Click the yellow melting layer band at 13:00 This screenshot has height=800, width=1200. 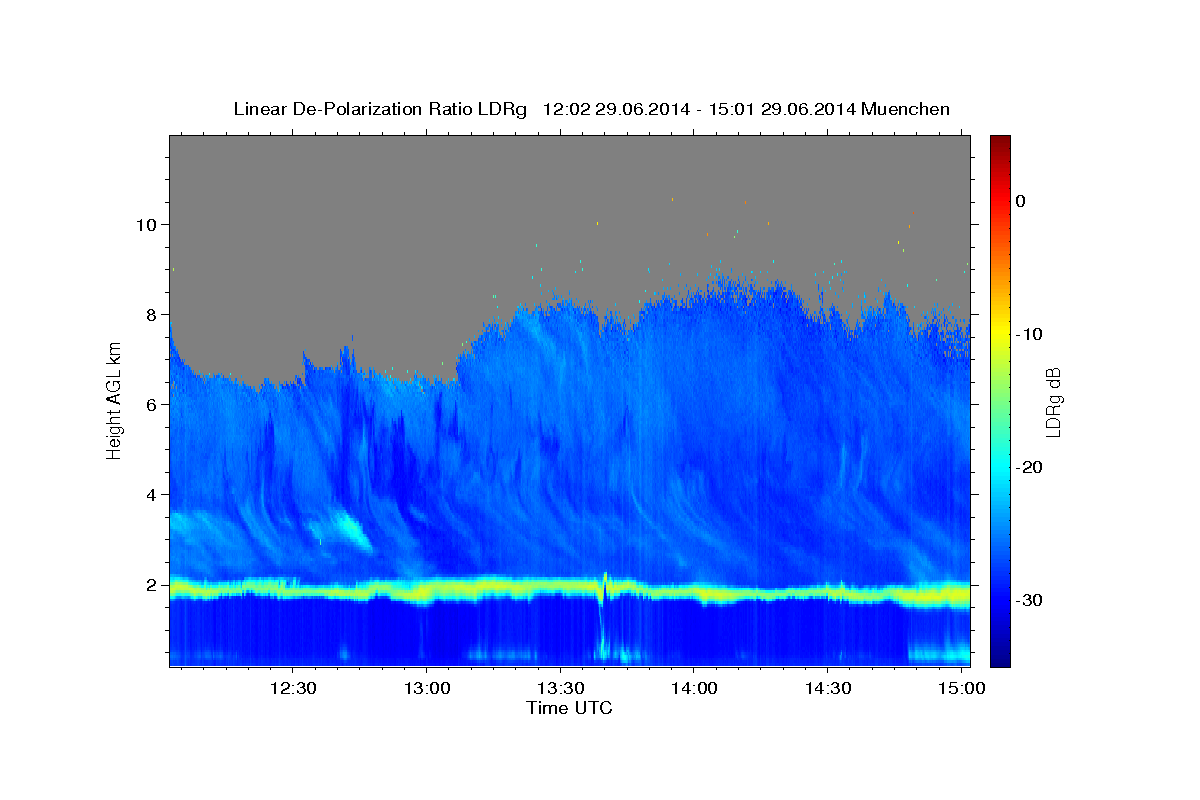coord(426,590)
